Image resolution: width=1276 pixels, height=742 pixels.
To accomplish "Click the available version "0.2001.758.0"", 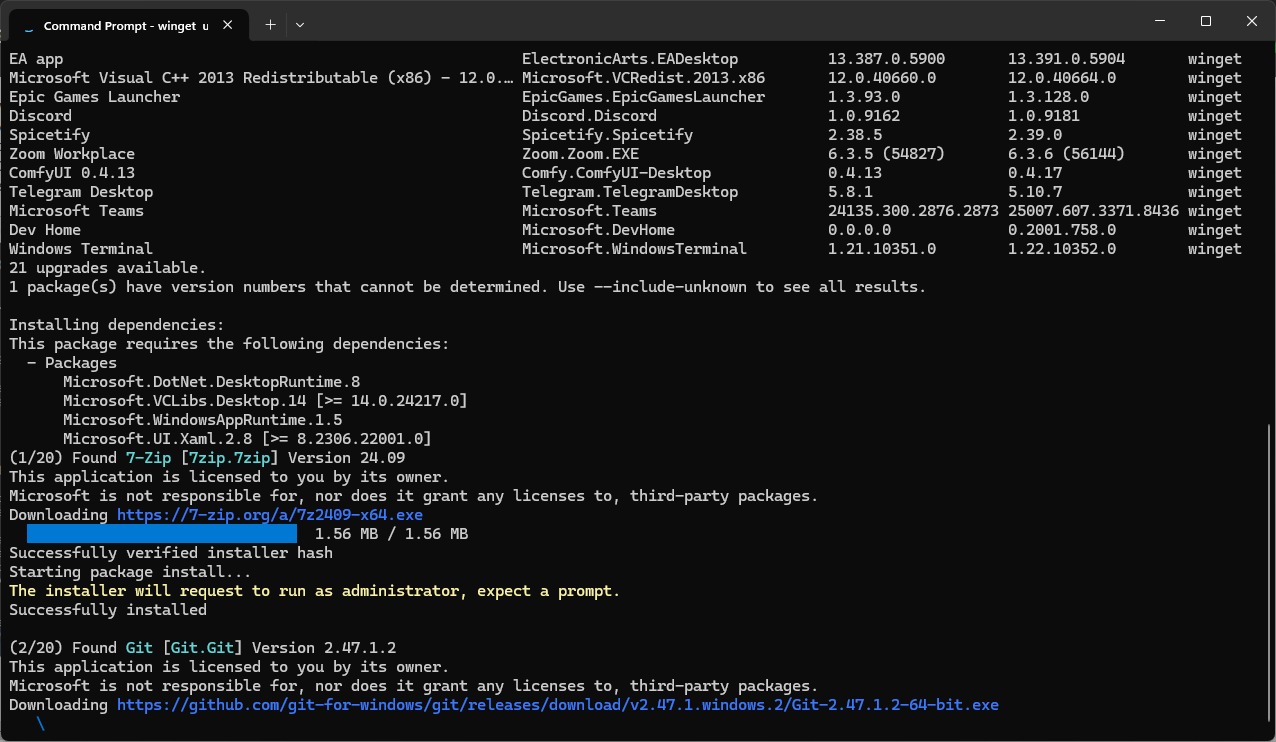I will point(1062,230).
